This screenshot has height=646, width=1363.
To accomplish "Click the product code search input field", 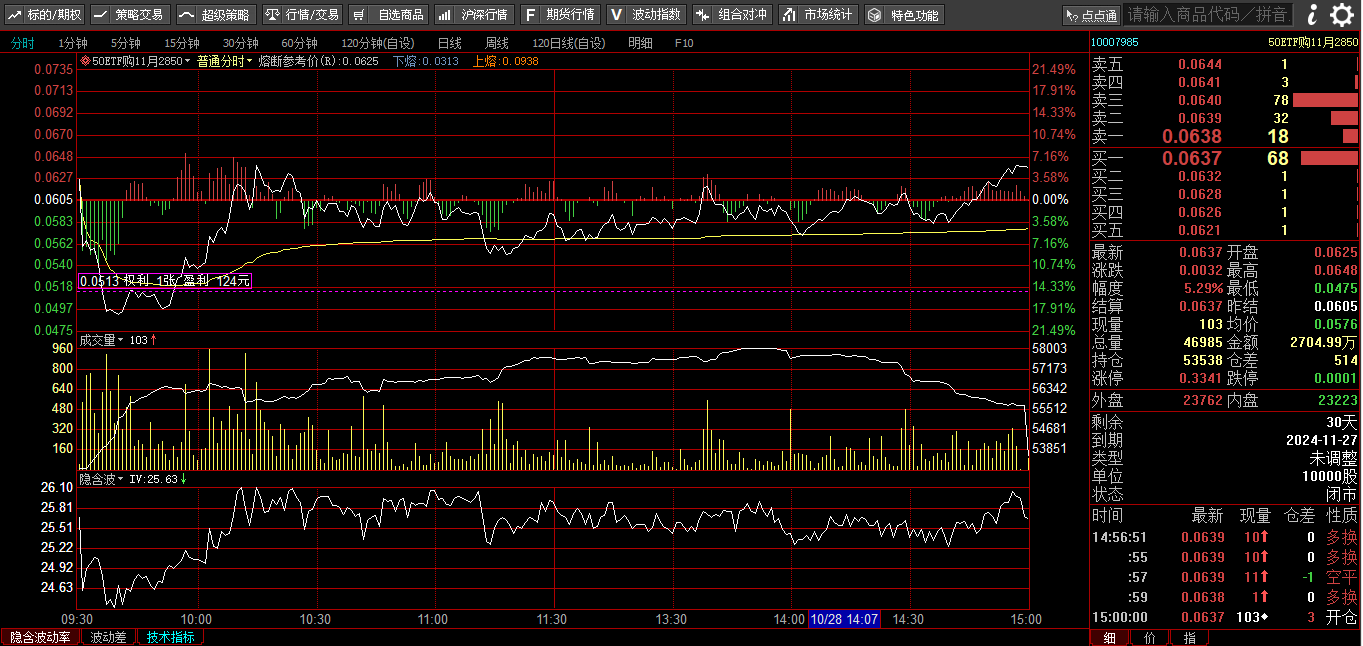I will pos(1207,15).
